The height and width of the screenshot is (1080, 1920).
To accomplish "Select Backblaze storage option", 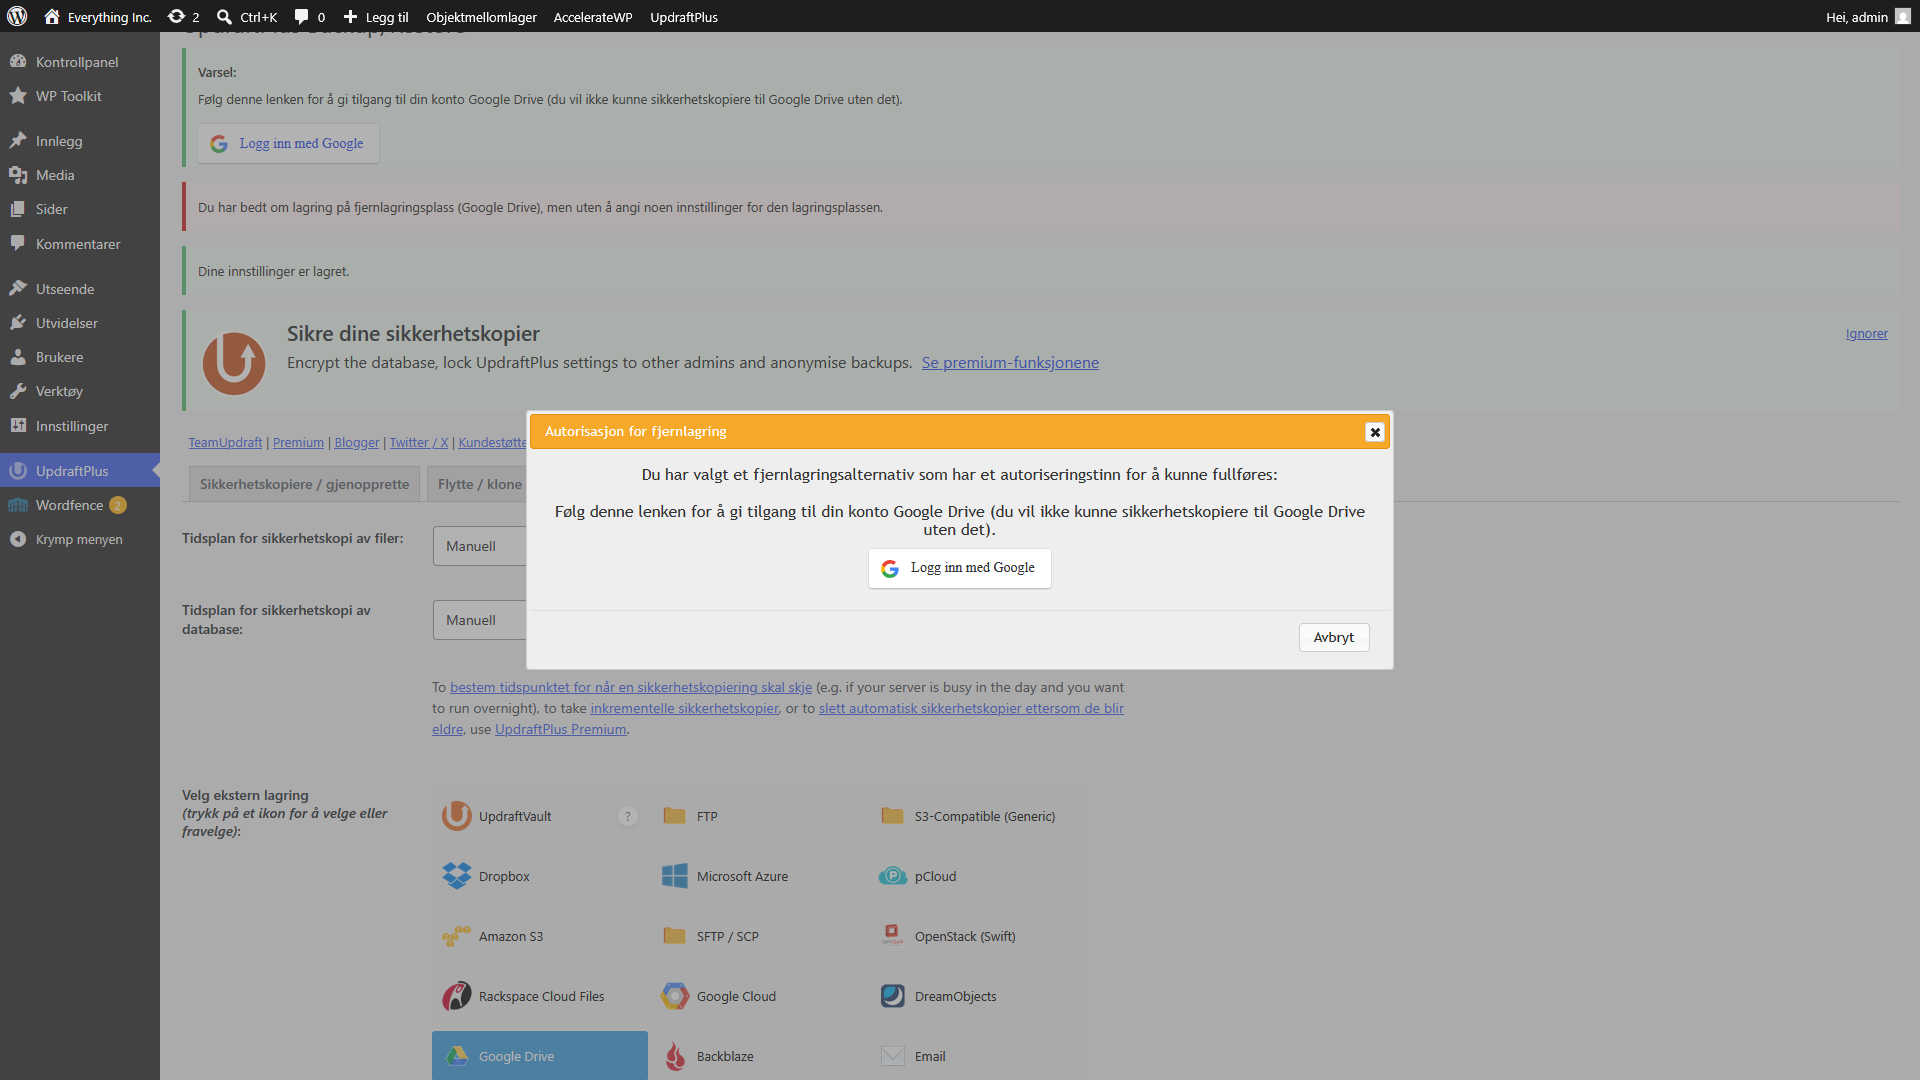I will [x=758, y=1056].
